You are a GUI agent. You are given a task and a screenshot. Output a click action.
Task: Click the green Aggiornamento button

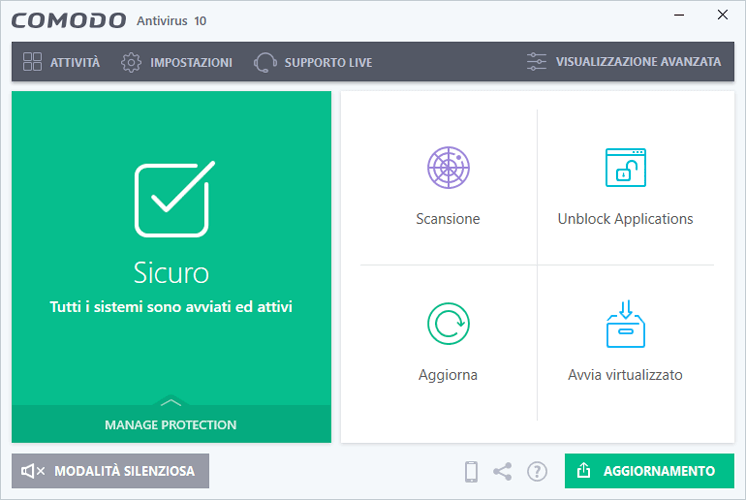point(649,471)
